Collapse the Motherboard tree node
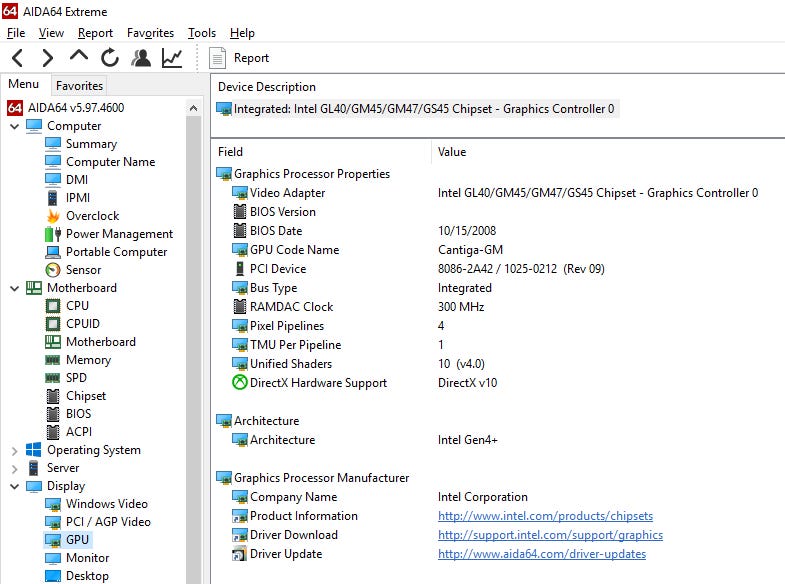The image size is (785, 584). tap(14, 288)
